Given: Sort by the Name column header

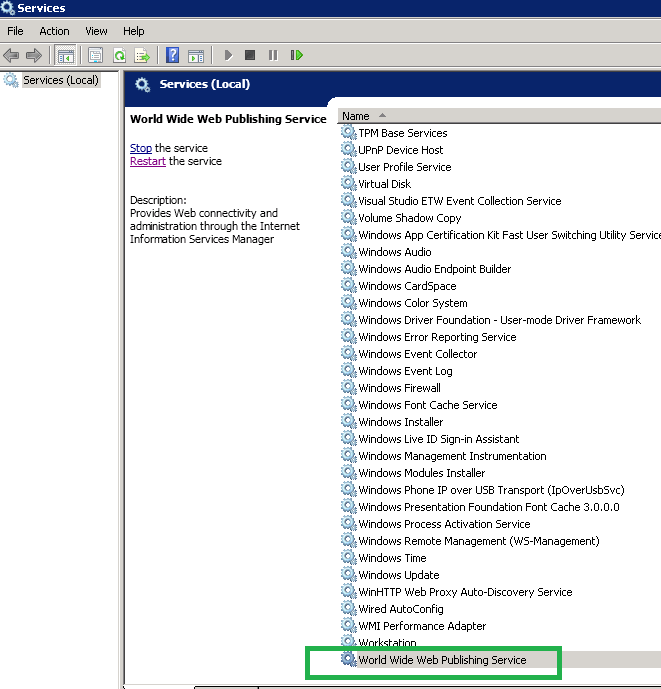Looking at the screenshot, I should pyautogui.click(x=499, y=116).
